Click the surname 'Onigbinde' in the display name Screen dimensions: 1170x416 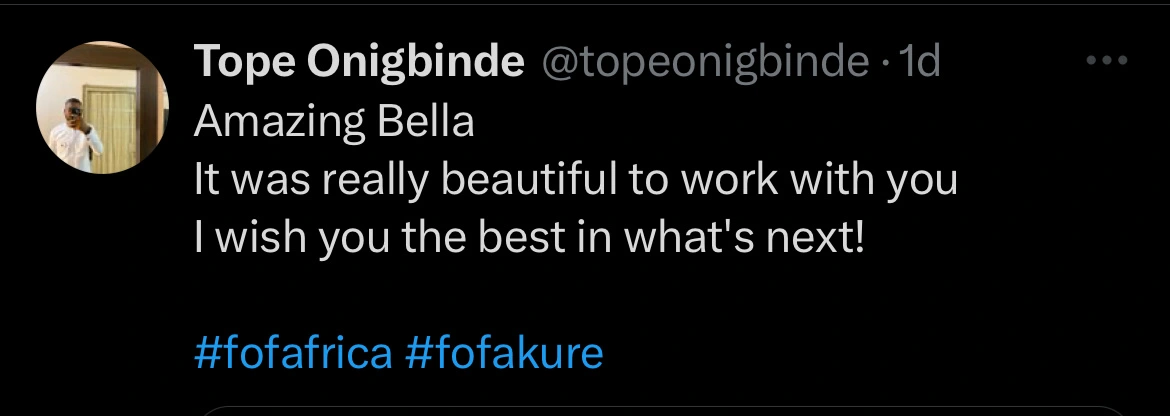tap(415, 63)
